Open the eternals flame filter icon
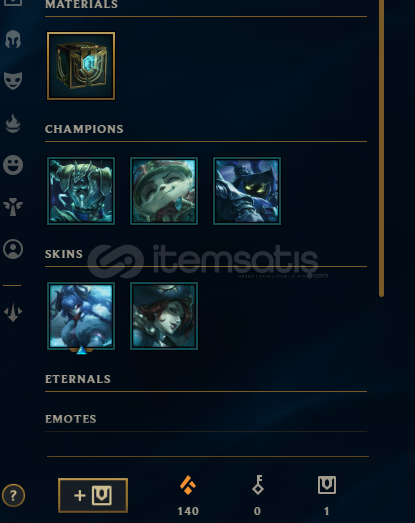415x523 pixels. [13, 123]
